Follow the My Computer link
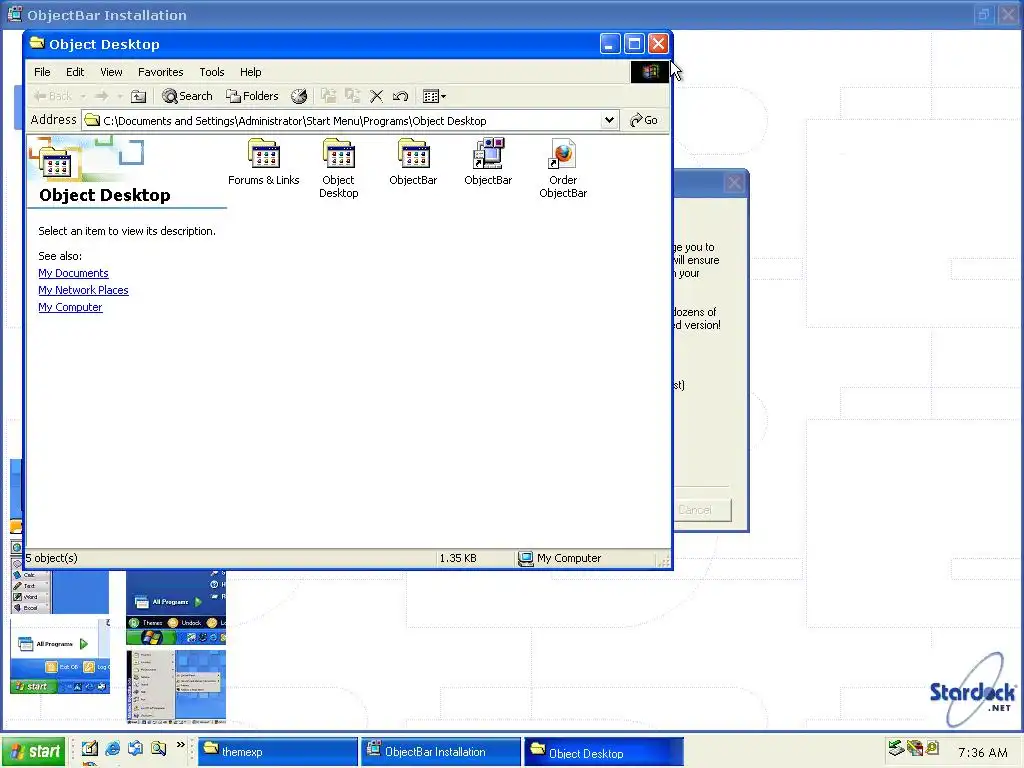The height and width of the screenshot is (768, 1024). (70, 307)
